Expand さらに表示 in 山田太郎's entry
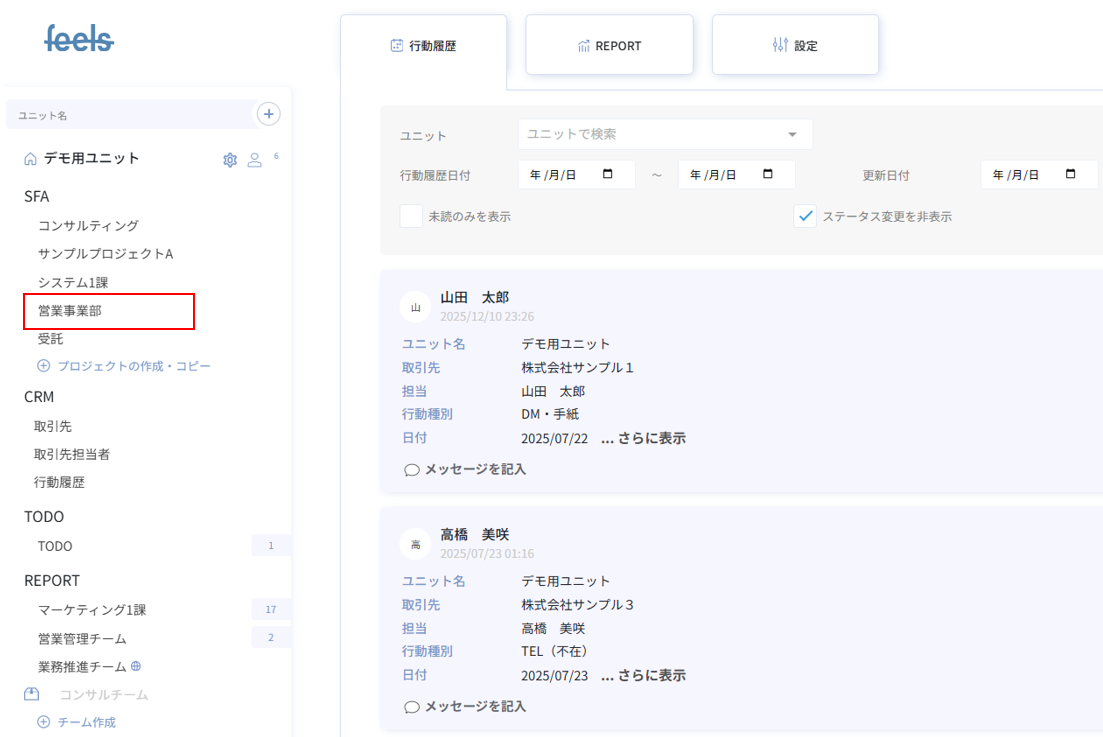 pyautogui.click(x=643, y=438)
